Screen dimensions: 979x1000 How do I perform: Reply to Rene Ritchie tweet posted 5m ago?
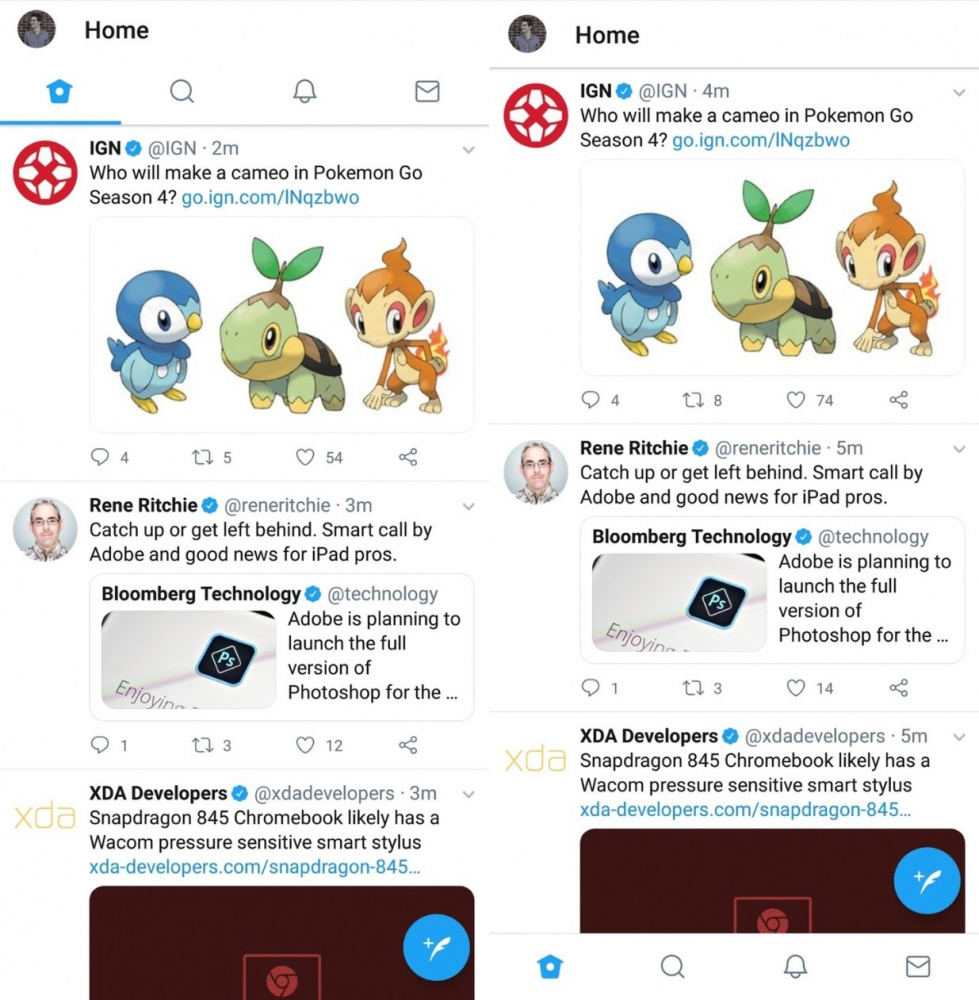click(x=591, y=688)
